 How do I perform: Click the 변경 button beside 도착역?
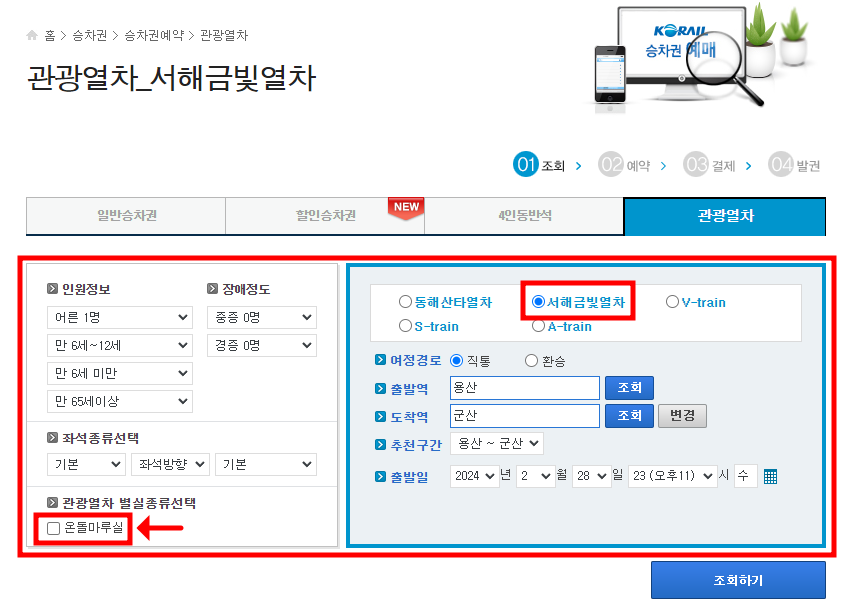point(682,416)
